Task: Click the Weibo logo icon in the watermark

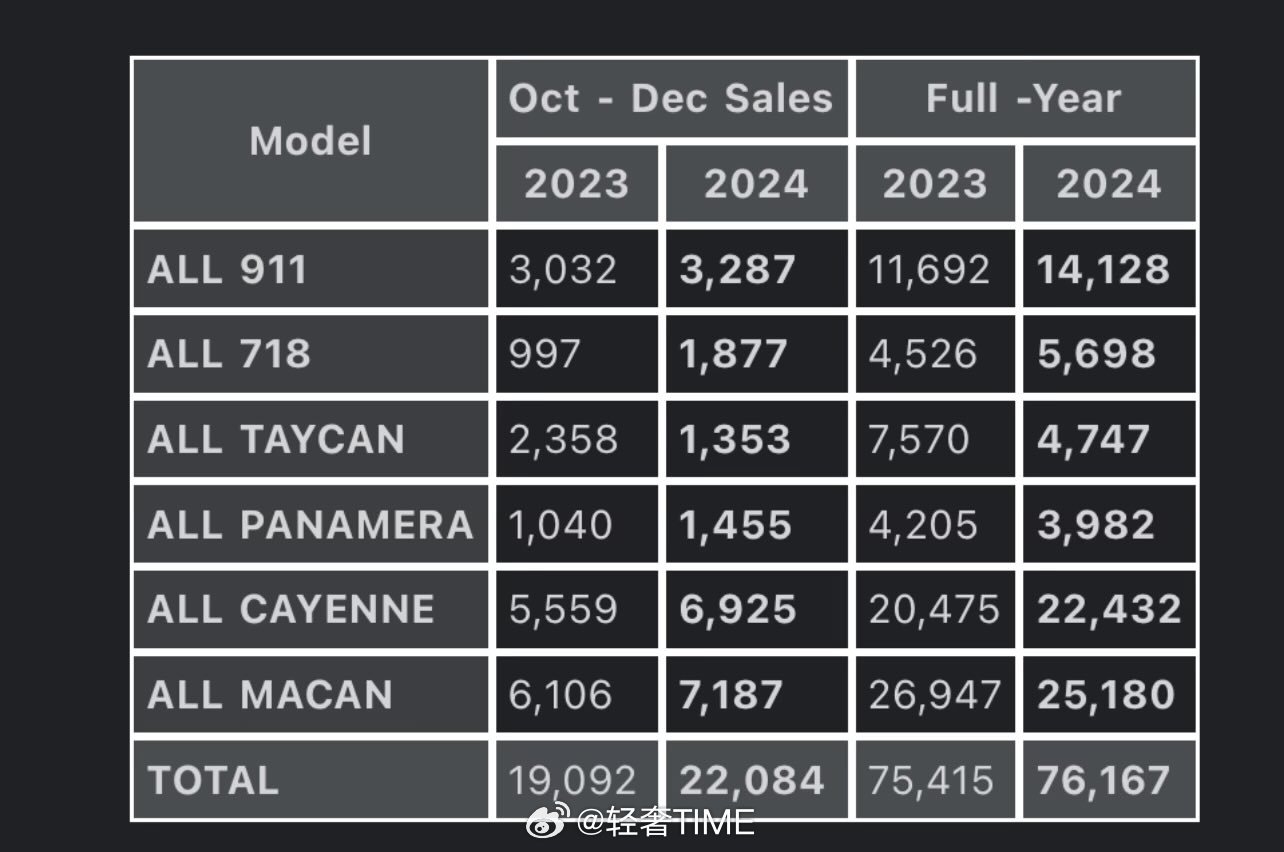Action: click(549, 820)
